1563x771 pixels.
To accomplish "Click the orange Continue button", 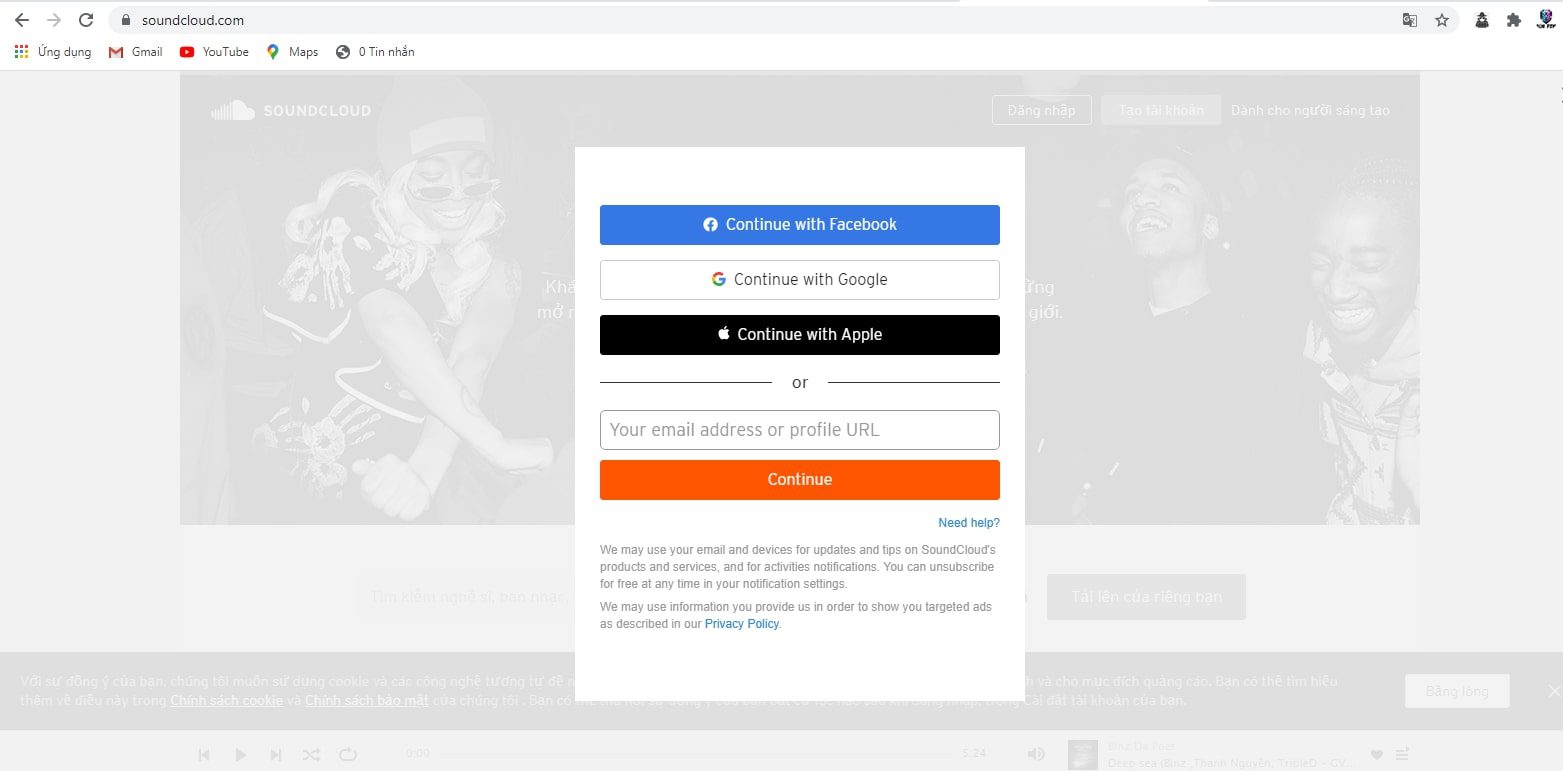I will pyautogui.click(x=800, y=480).
